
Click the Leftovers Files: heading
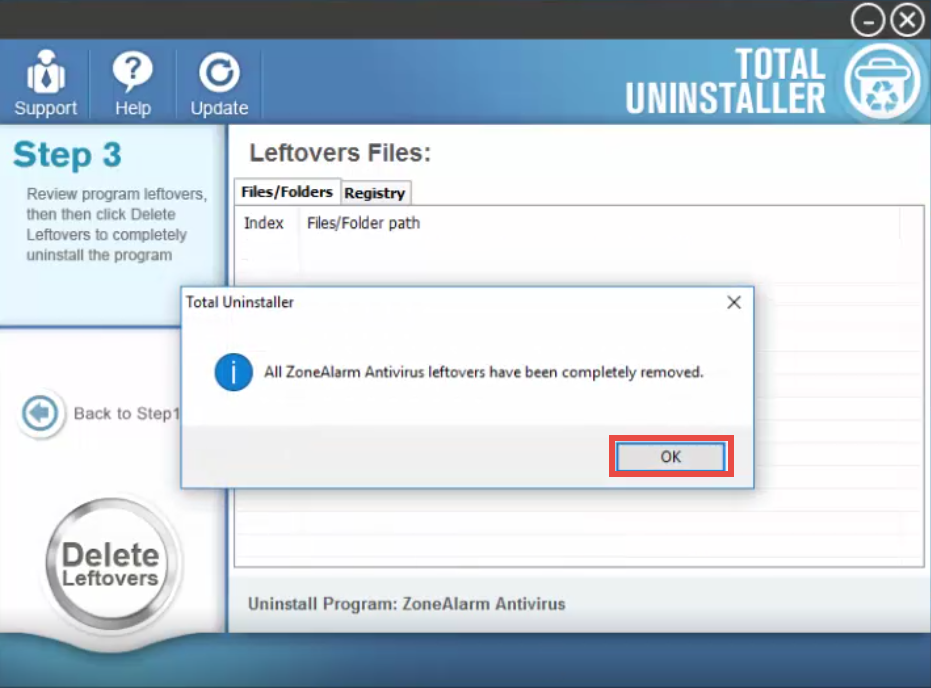point(340,153)
